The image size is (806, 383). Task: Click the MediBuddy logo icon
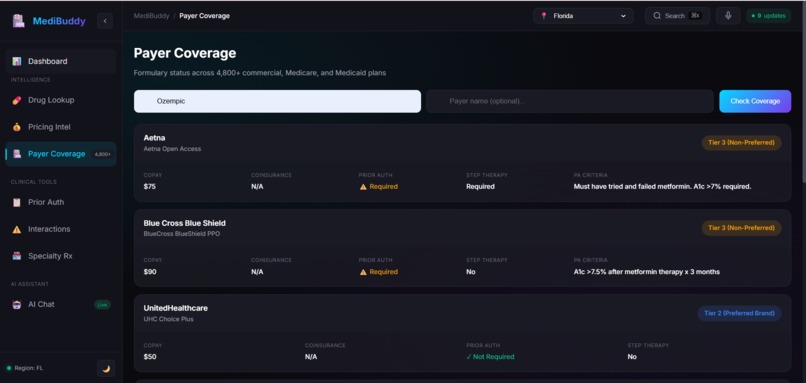[19, 21]
